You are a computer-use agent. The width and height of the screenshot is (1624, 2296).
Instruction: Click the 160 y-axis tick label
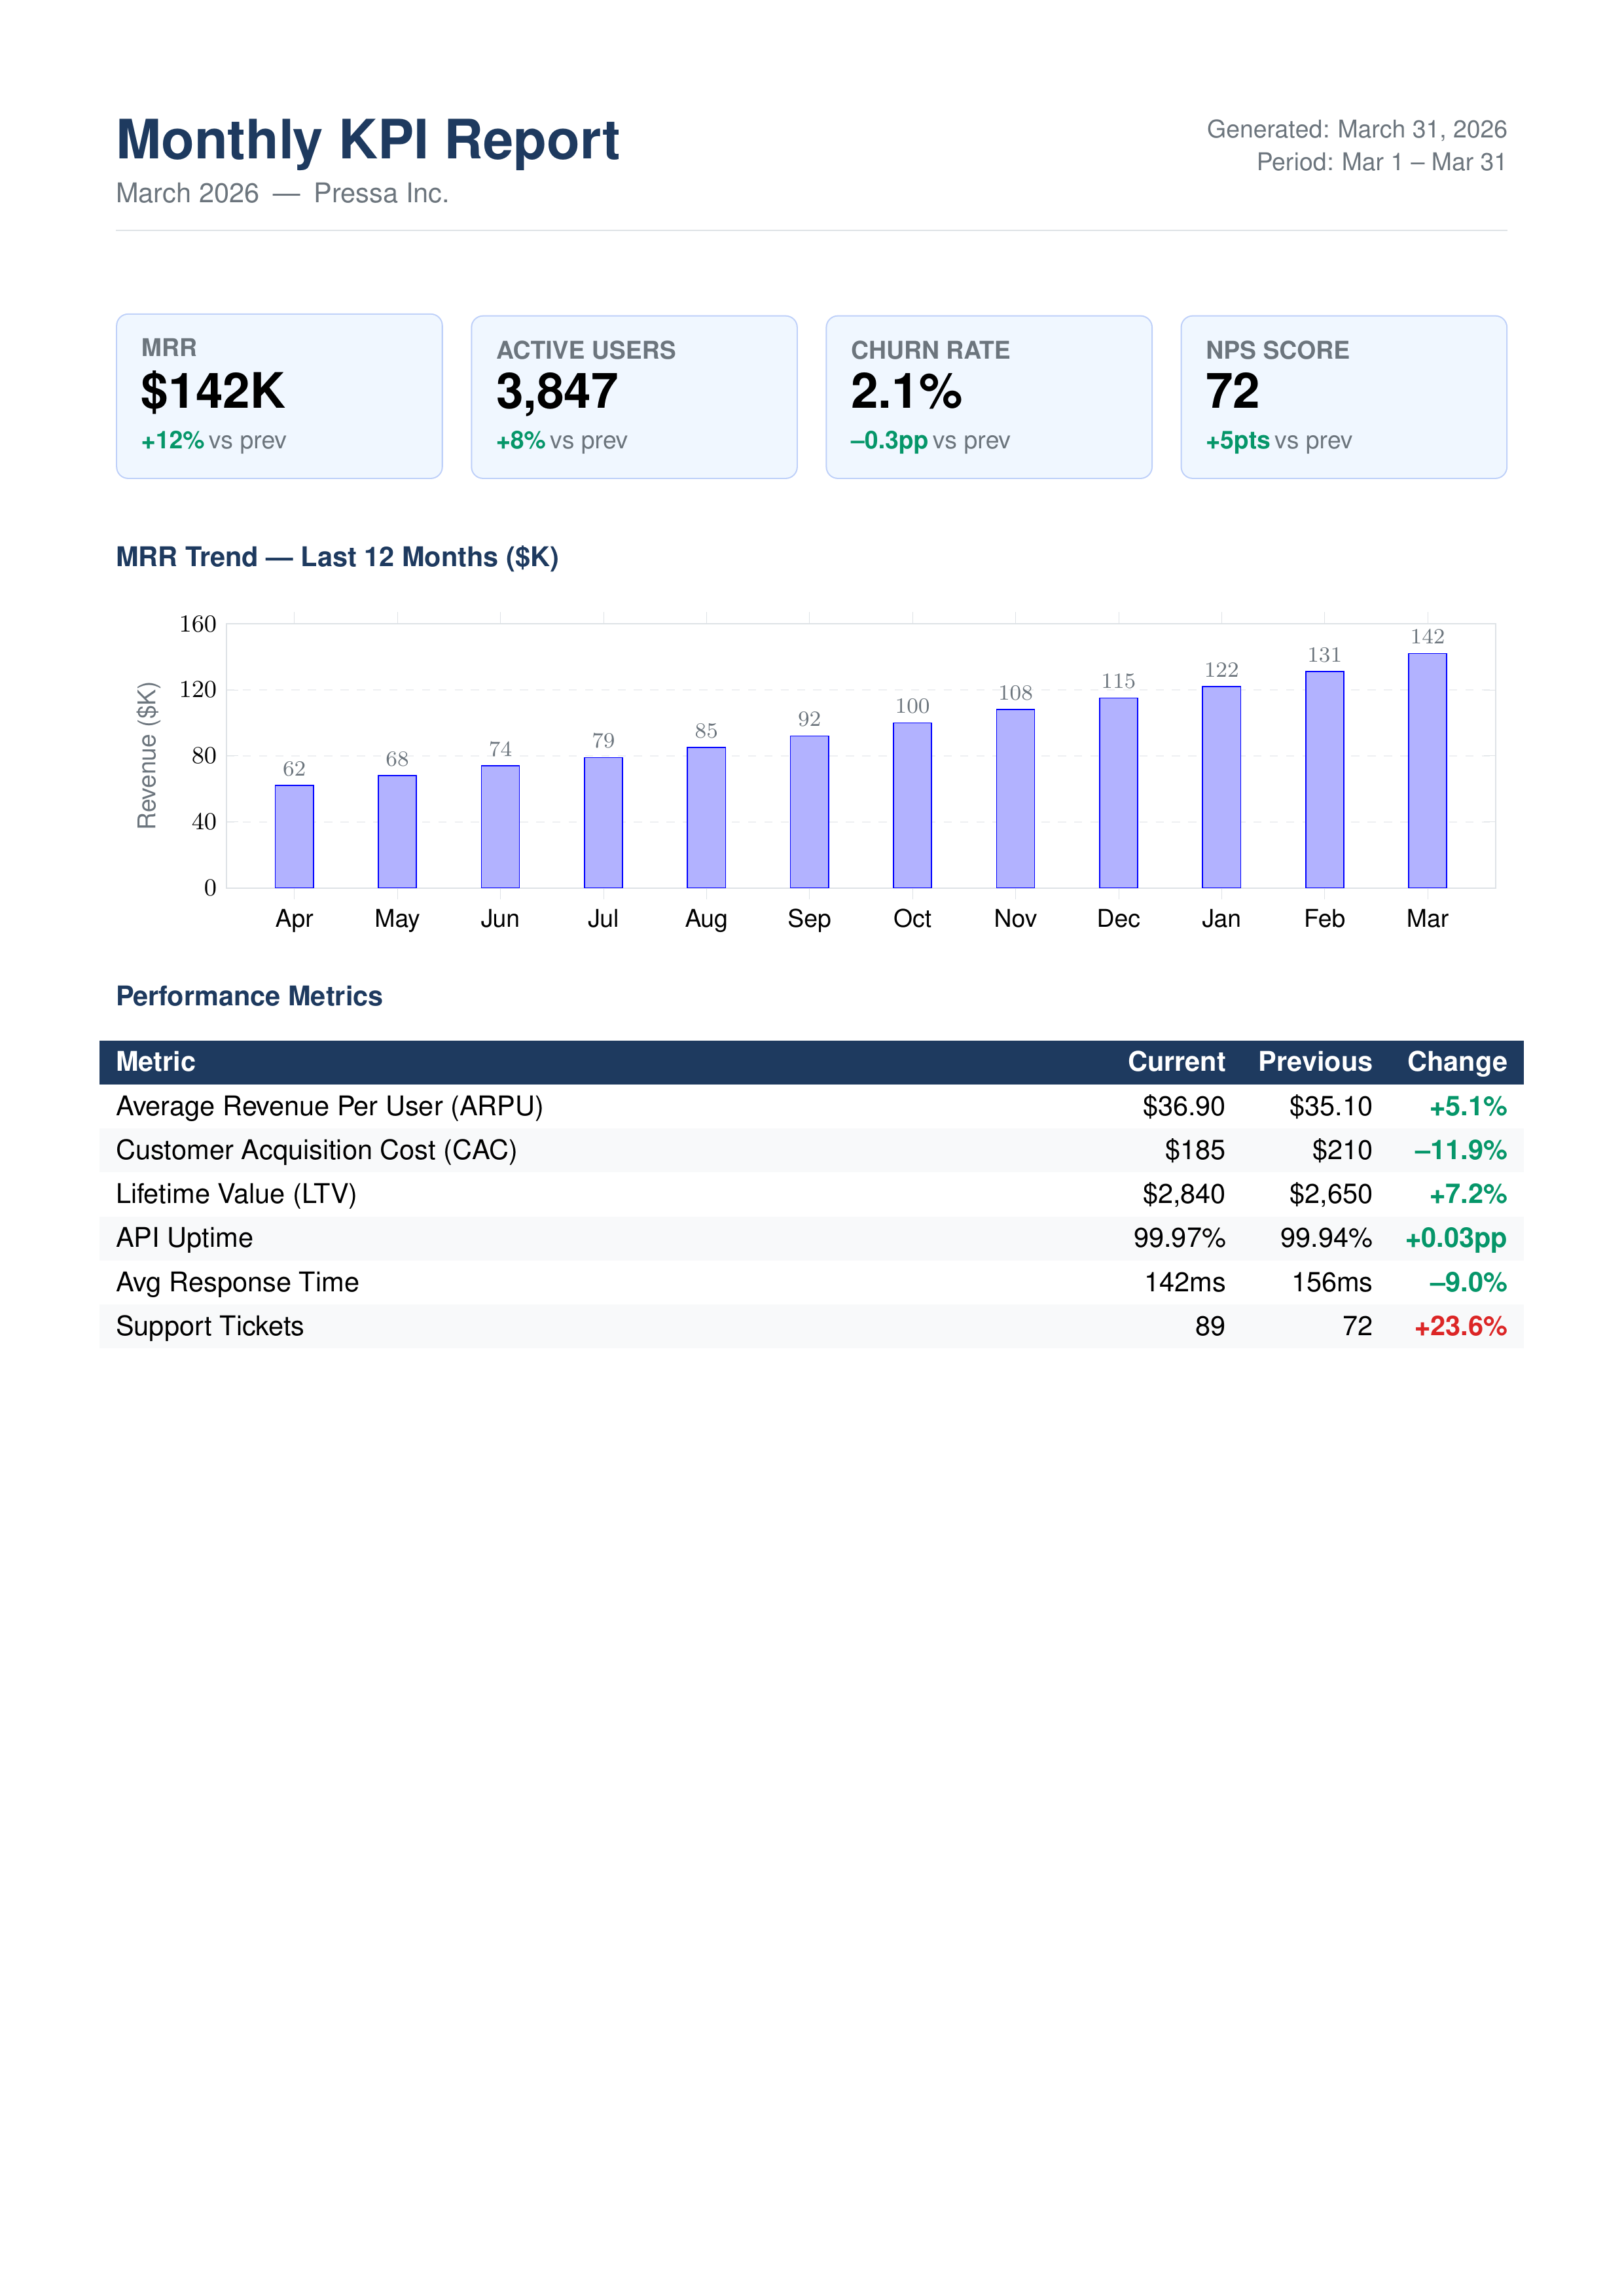[x=197, y=624]
